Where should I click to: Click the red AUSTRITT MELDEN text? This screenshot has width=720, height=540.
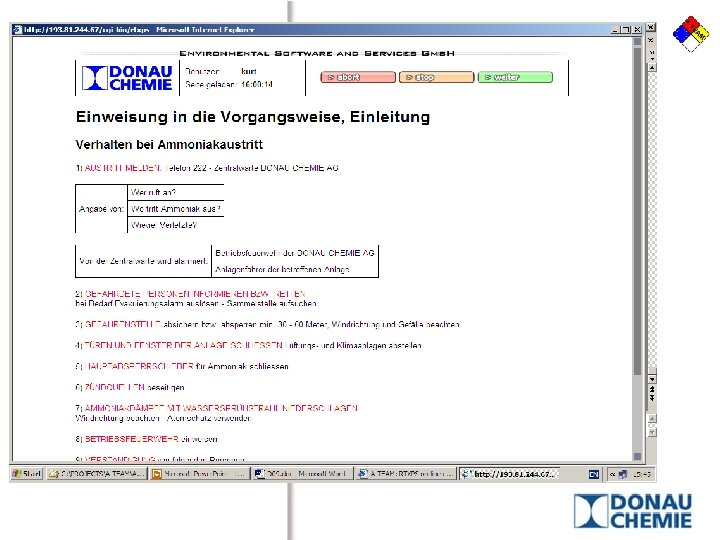(123, 168)
